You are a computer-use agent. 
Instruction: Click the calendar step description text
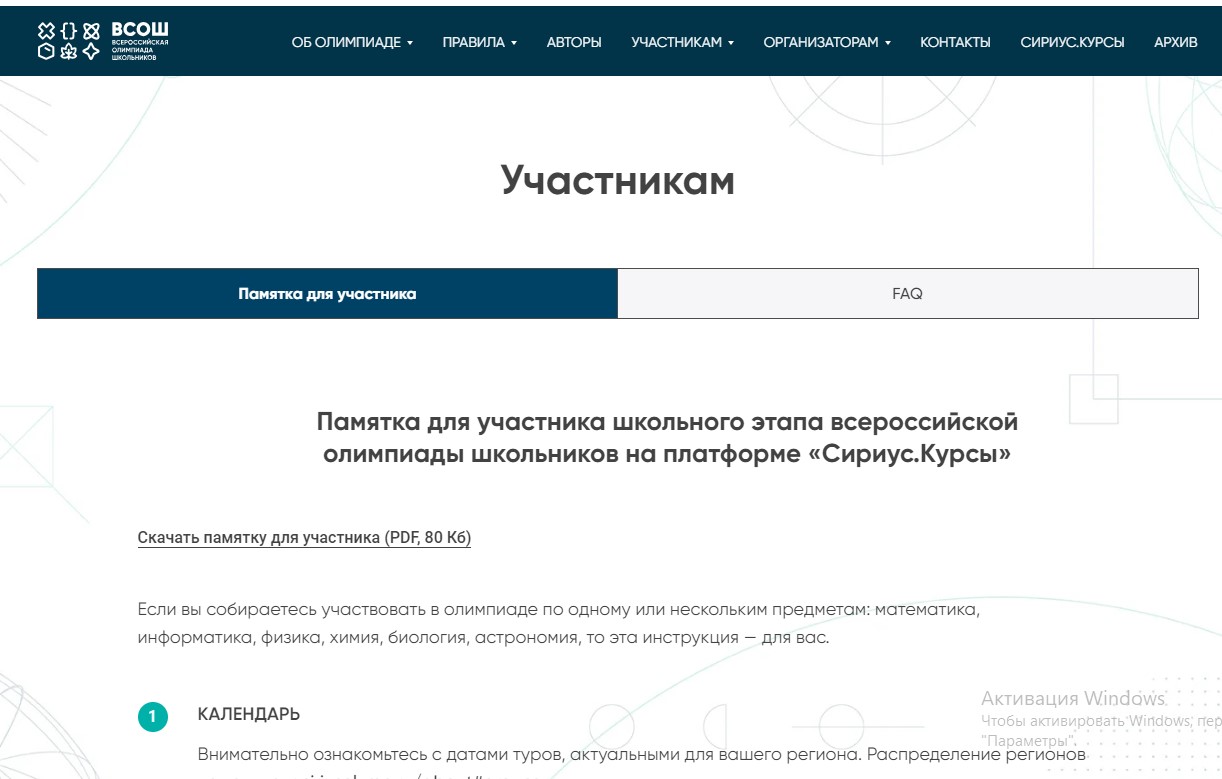coord(641,754)
